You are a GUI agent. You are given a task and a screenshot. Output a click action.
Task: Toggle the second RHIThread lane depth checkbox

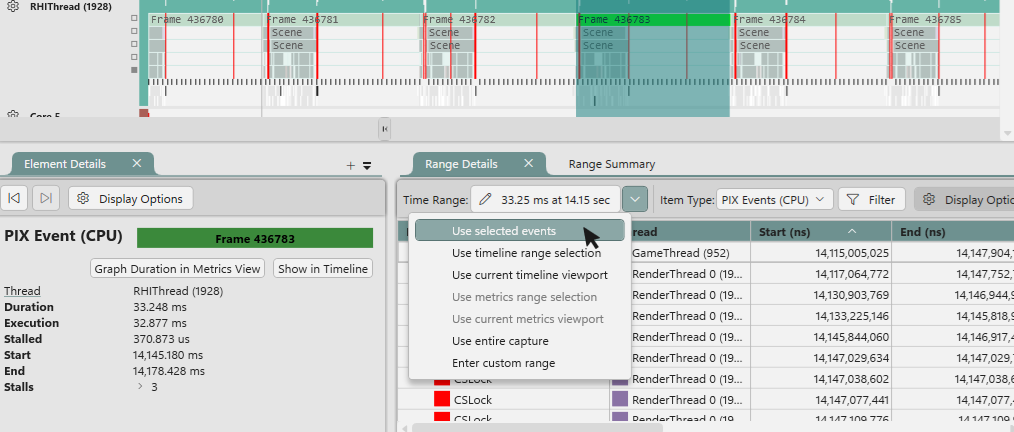pos(135,31)
